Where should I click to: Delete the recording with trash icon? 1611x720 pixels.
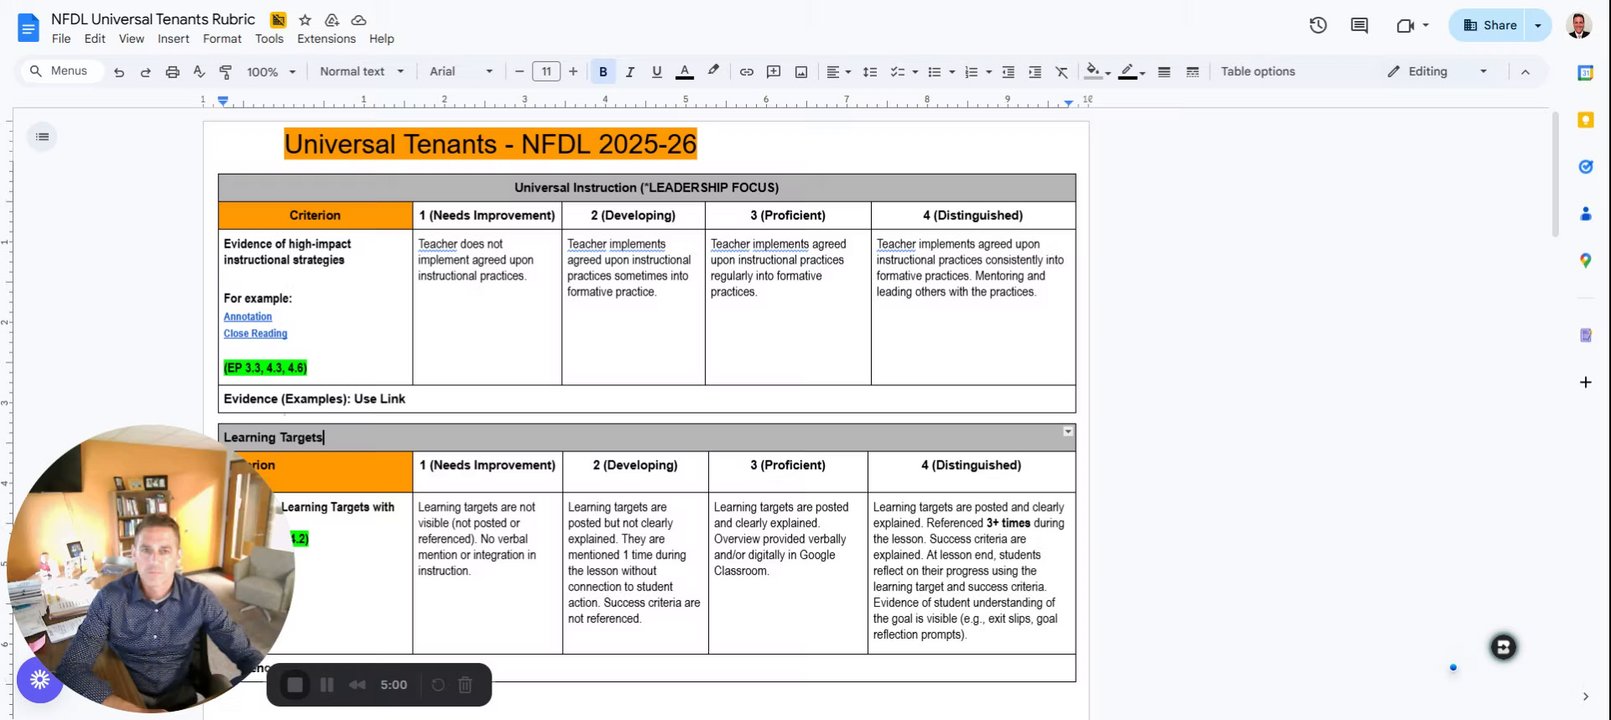pos(465,685)
